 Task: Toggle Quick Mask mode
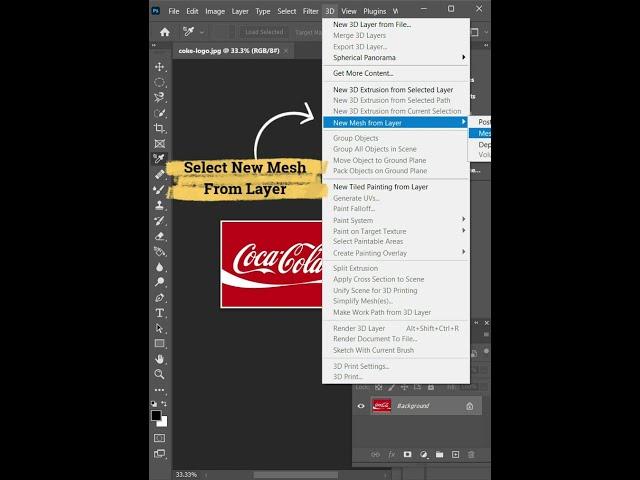click(x=159, y=438)
